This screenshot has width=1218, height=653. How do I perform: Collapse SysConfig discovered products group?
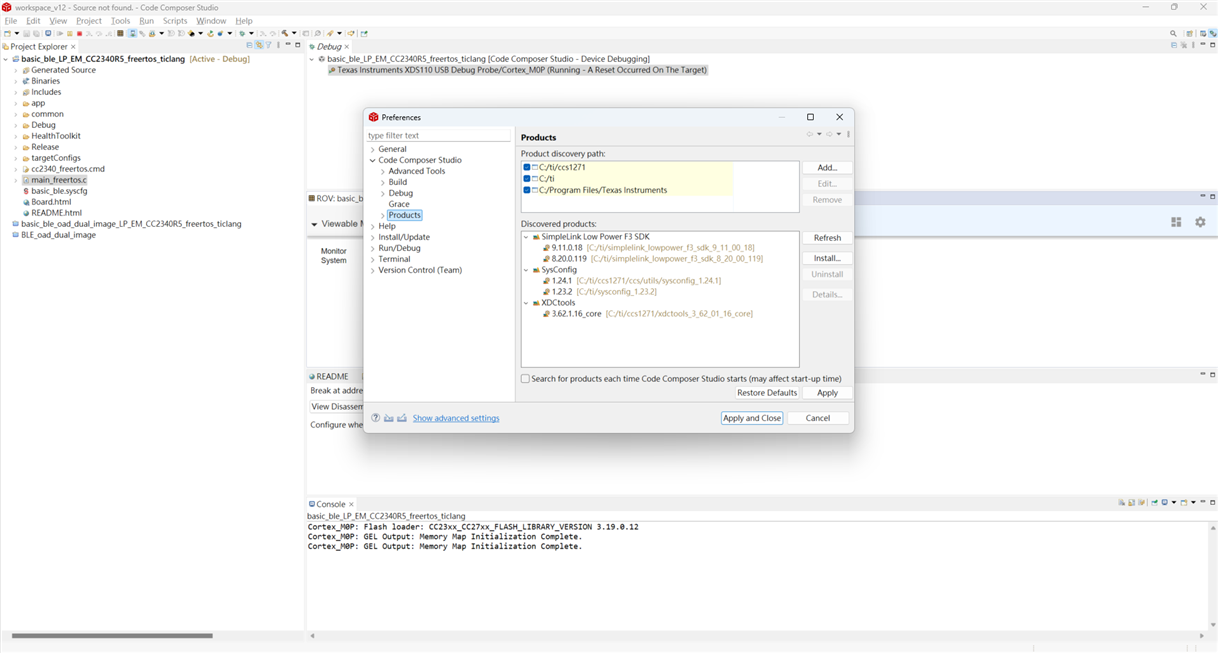click(x=526, y=270)
